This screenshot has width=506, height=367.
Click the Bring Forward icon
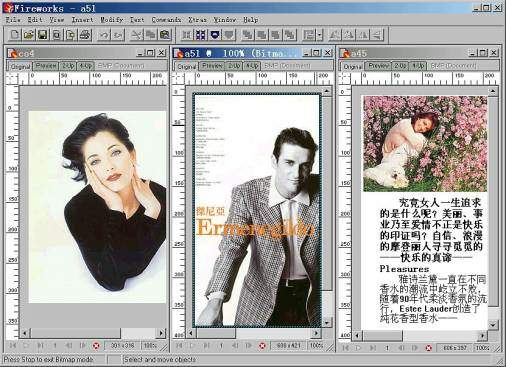click(x=262, y=34)
